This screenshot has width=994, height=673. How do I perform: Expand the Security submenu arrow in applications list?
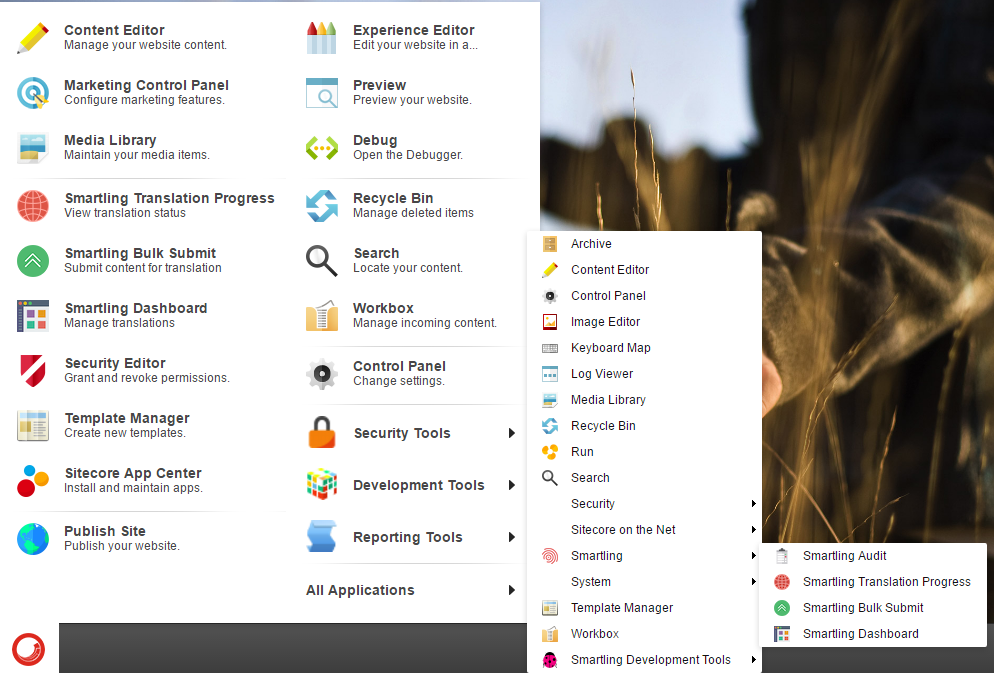click(753, 503)
